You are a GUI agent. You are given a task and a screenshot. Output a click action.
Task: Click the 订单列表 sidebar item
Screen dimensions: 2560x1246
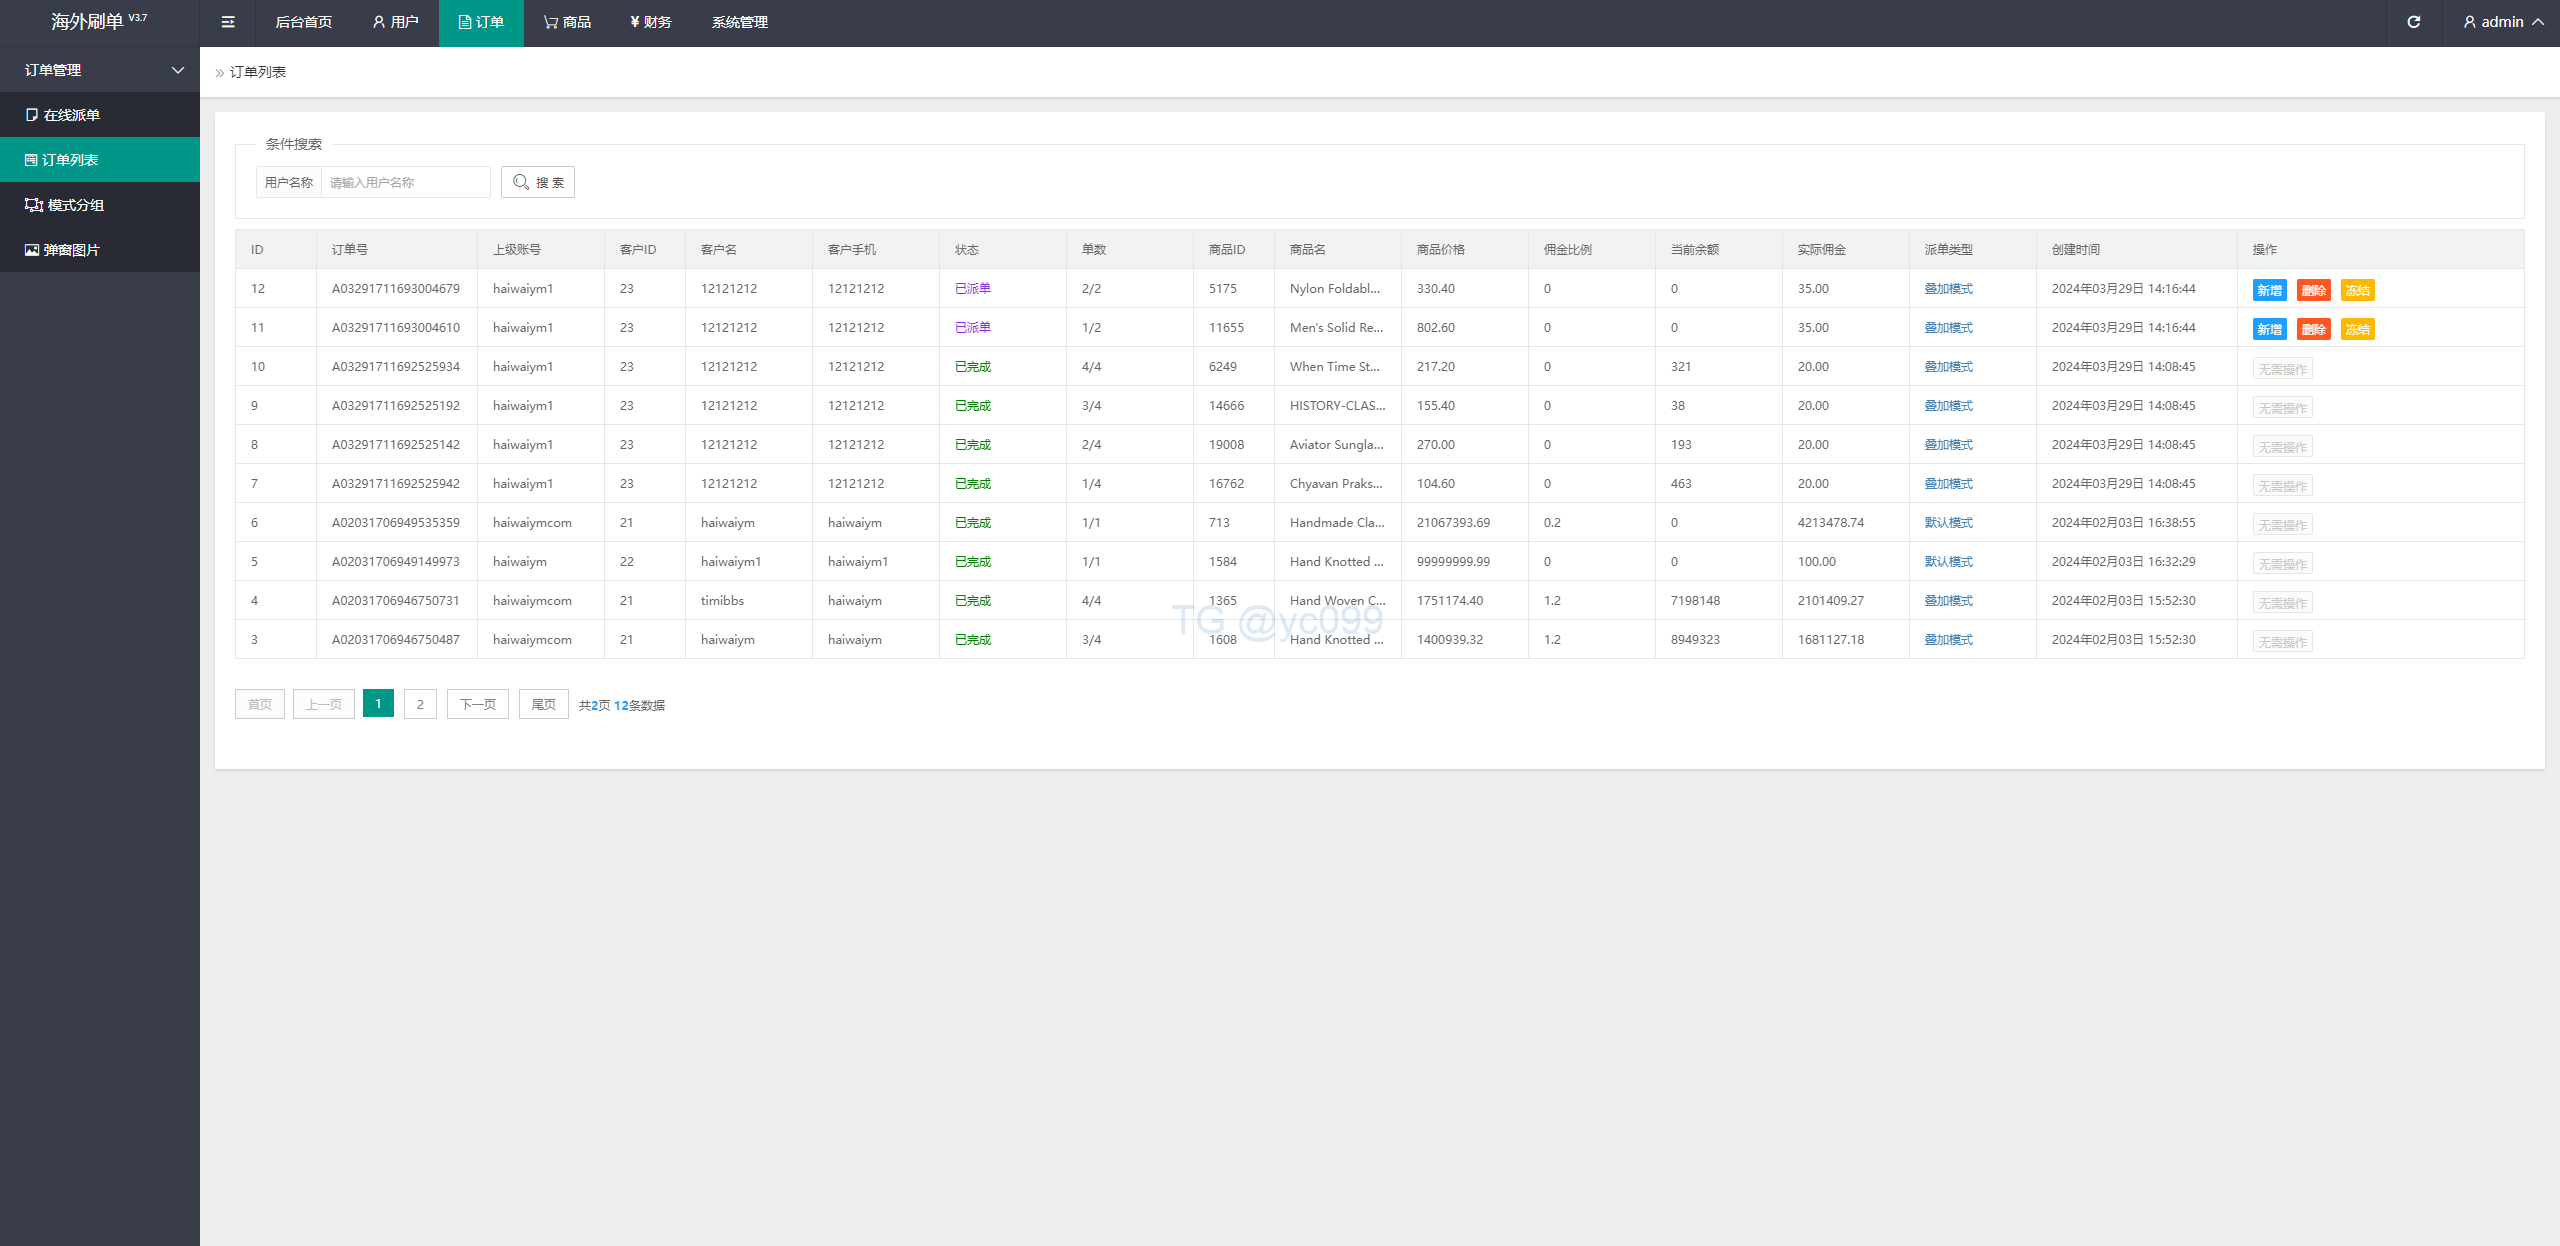pos(69,160)
